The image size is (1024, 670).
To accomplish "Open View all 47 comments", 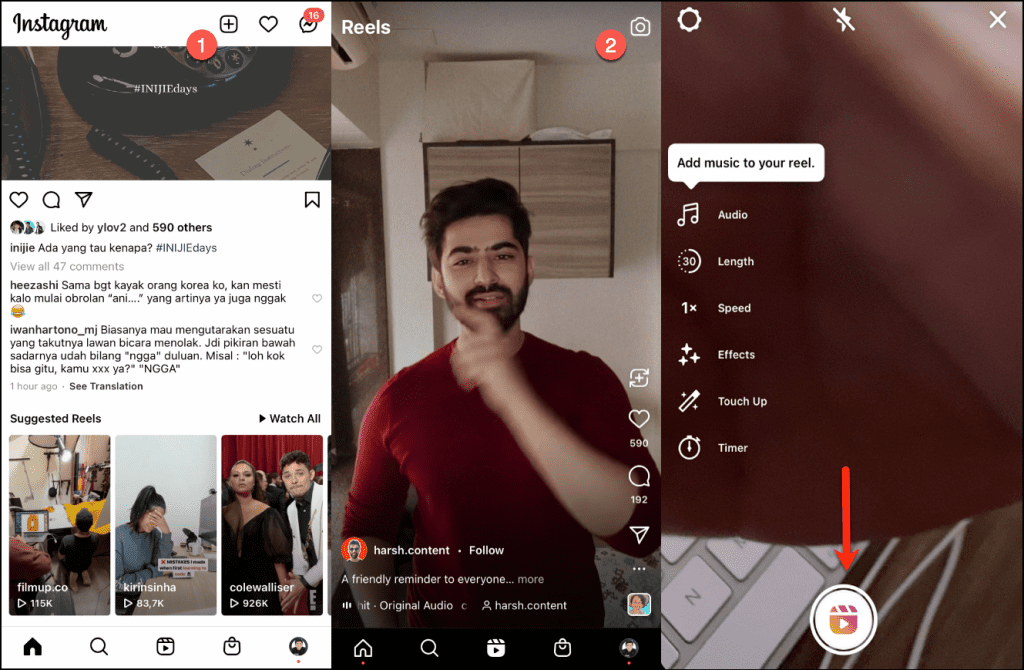I will tap(67, 266).
